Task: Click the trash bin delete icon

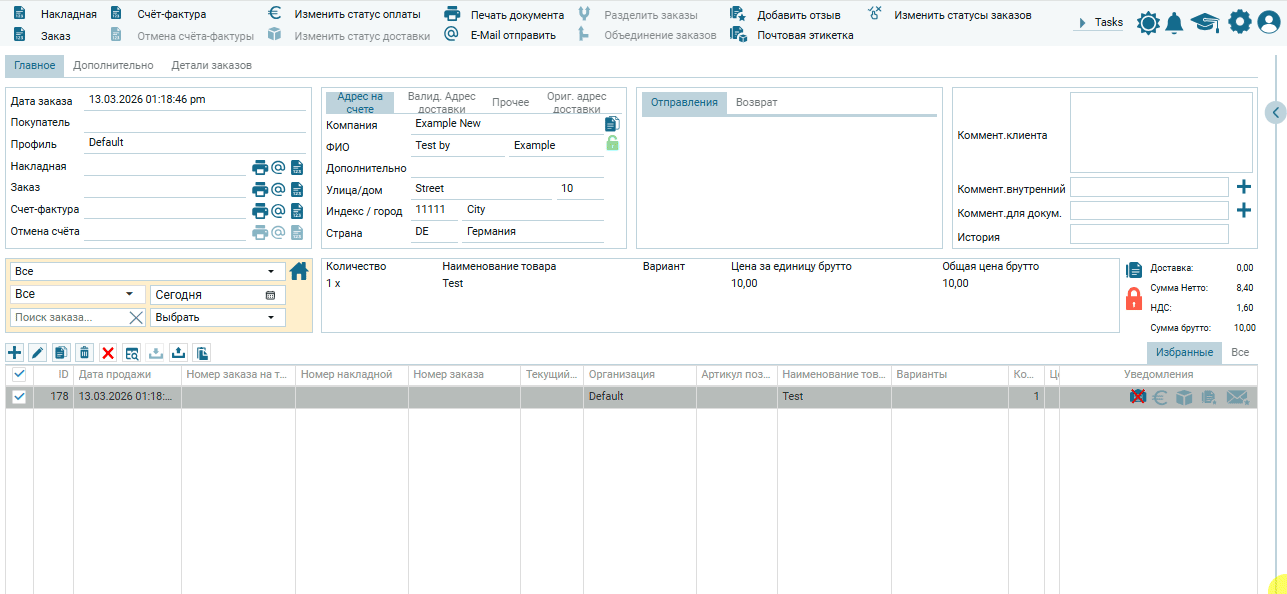Action: (x=84, y=352)
